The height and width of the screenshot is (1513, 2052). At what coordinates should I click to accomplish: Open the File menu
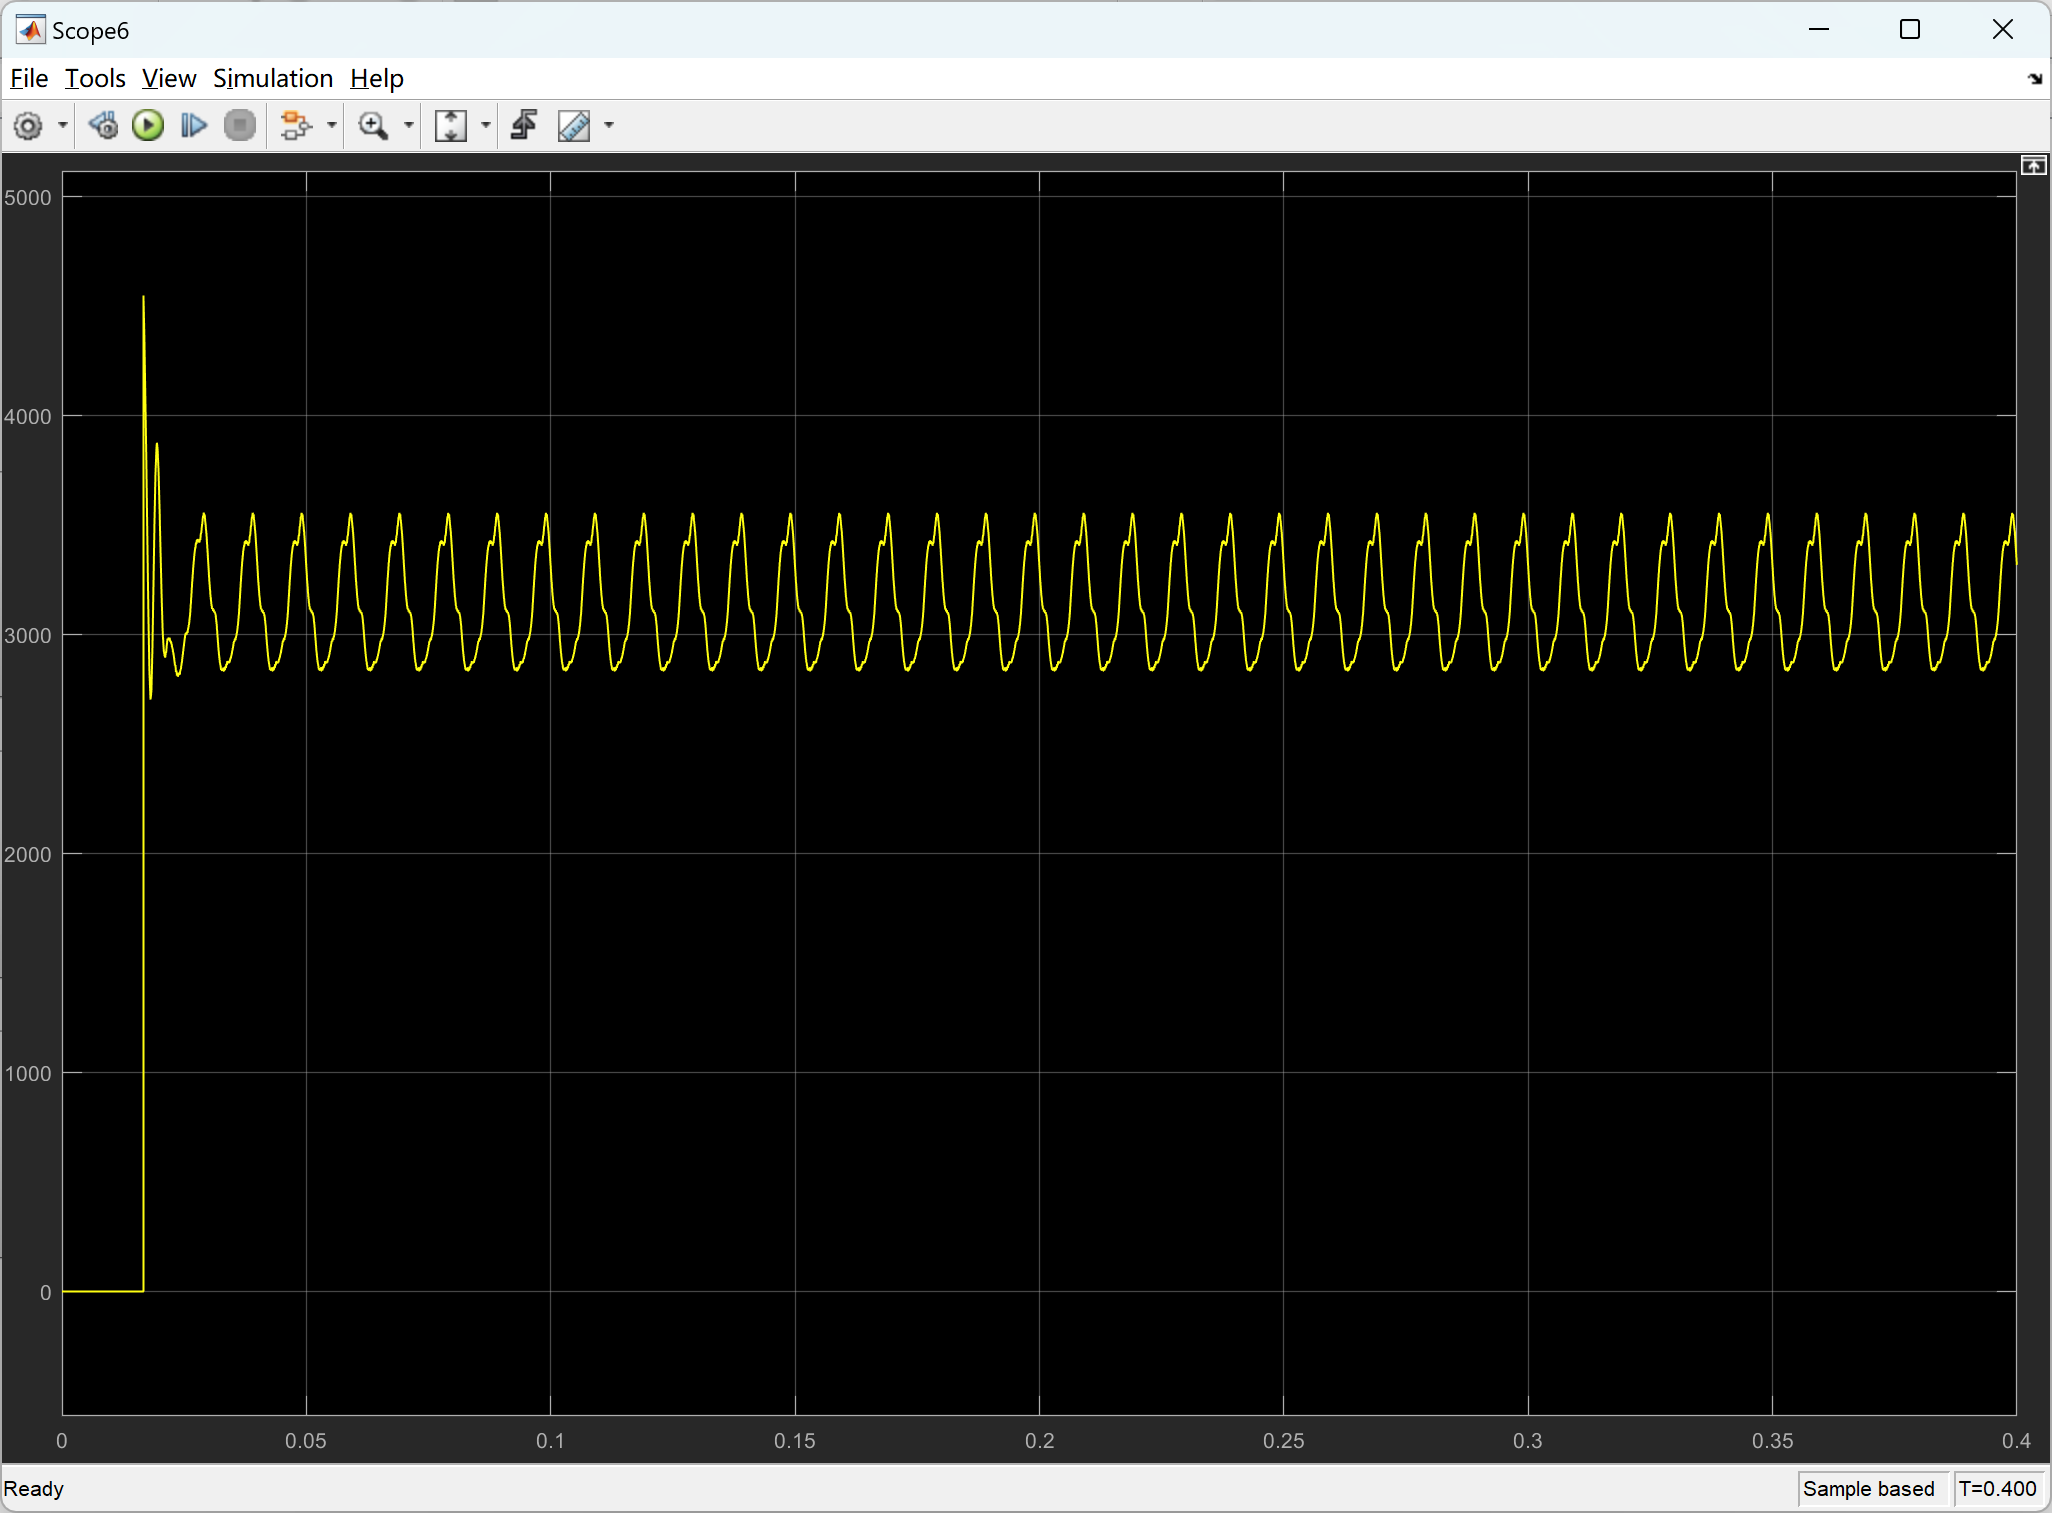tap(29, 78)
